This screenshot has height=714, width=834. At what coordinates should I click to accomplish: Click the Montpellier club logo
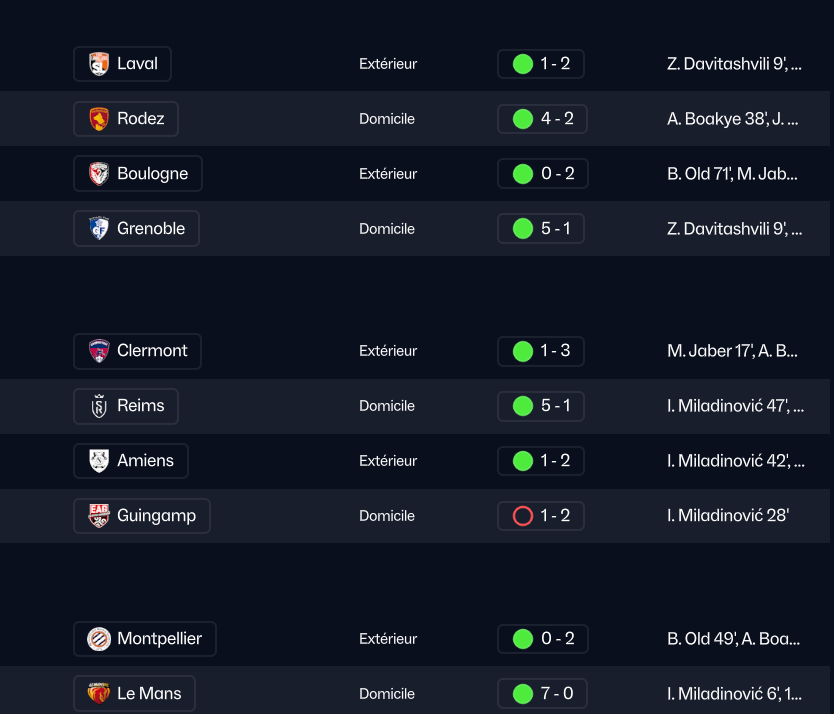[98, 639]
